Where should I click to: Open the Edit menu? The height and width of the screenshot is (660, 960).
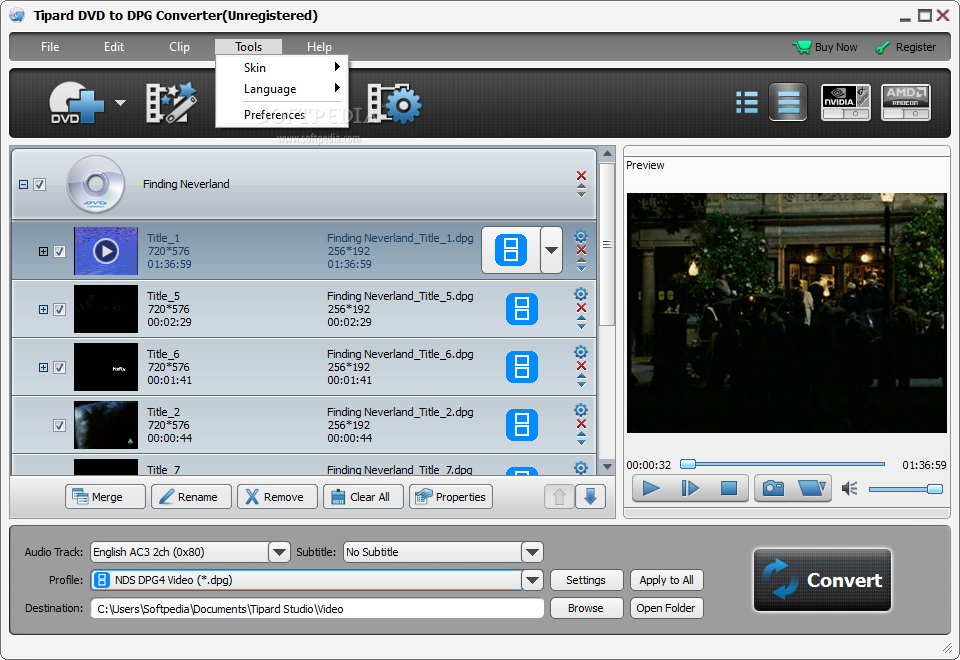(x=114, y=47)
